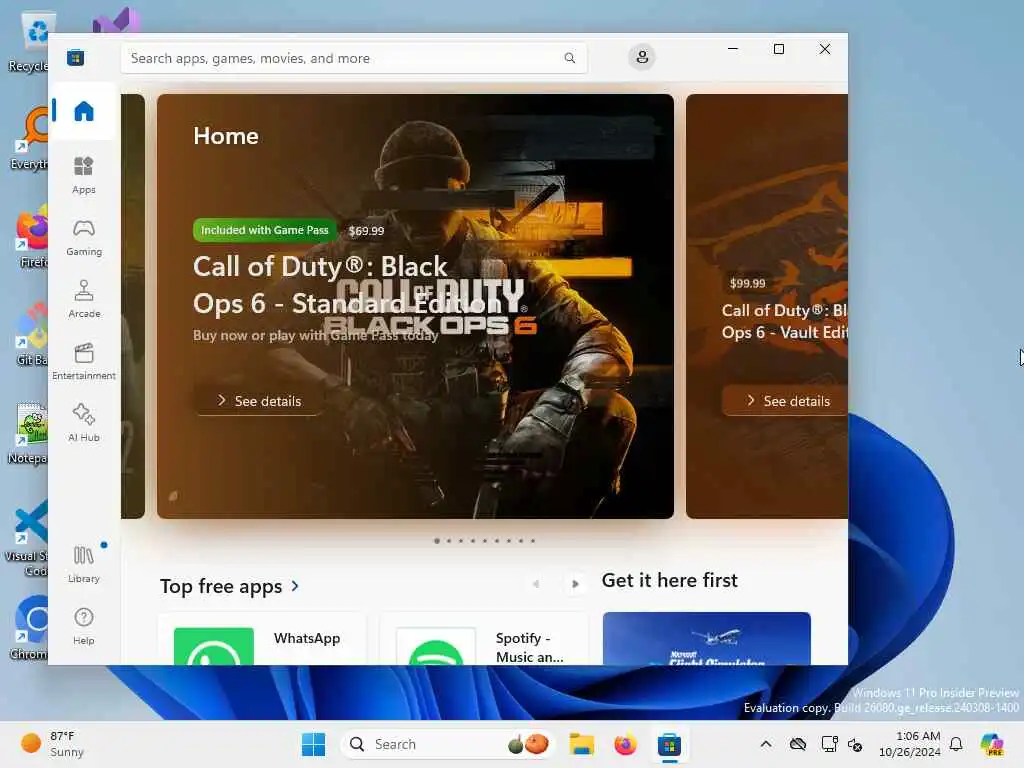This screenshot has width=1024, height=768.
Task: Open the Help page from sidebar
Action: [84, 627]
